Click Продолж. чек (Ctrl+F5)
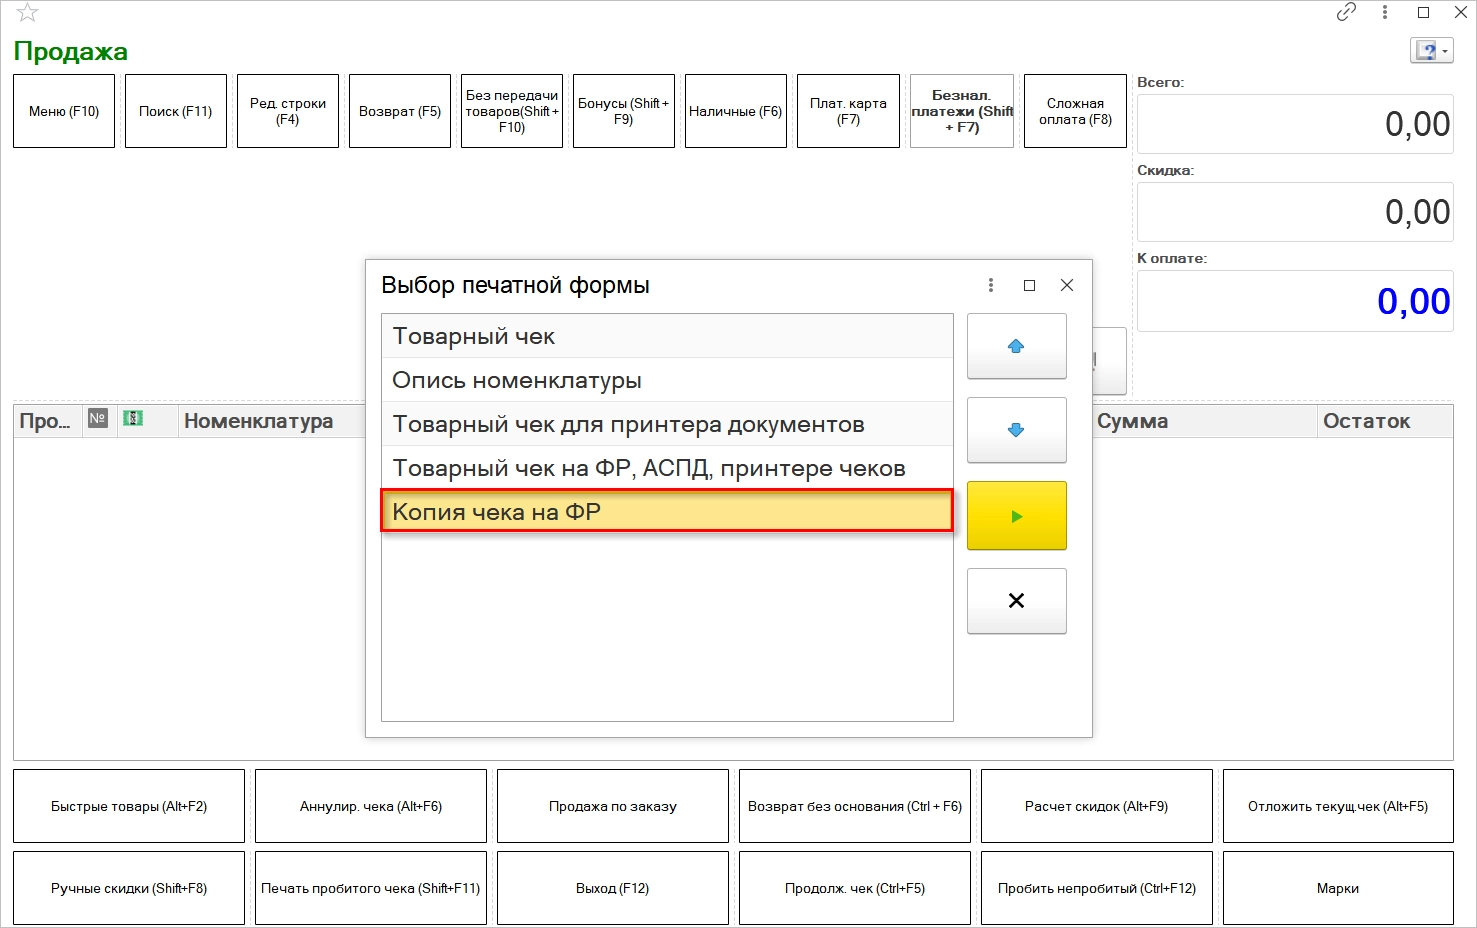The width and height of the screenshot is (1477, 928). [x=855, y=888]
